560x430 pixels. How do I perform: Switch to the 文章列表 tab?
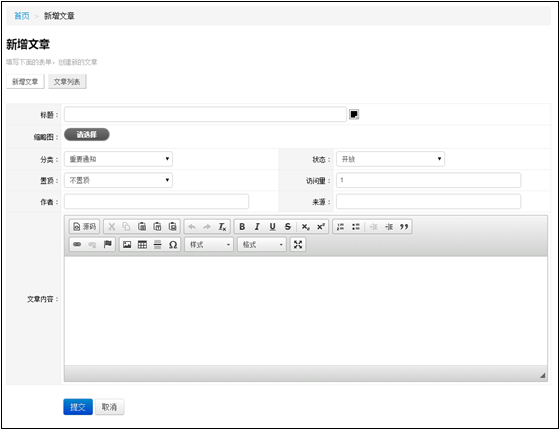[x=67, y=82]
